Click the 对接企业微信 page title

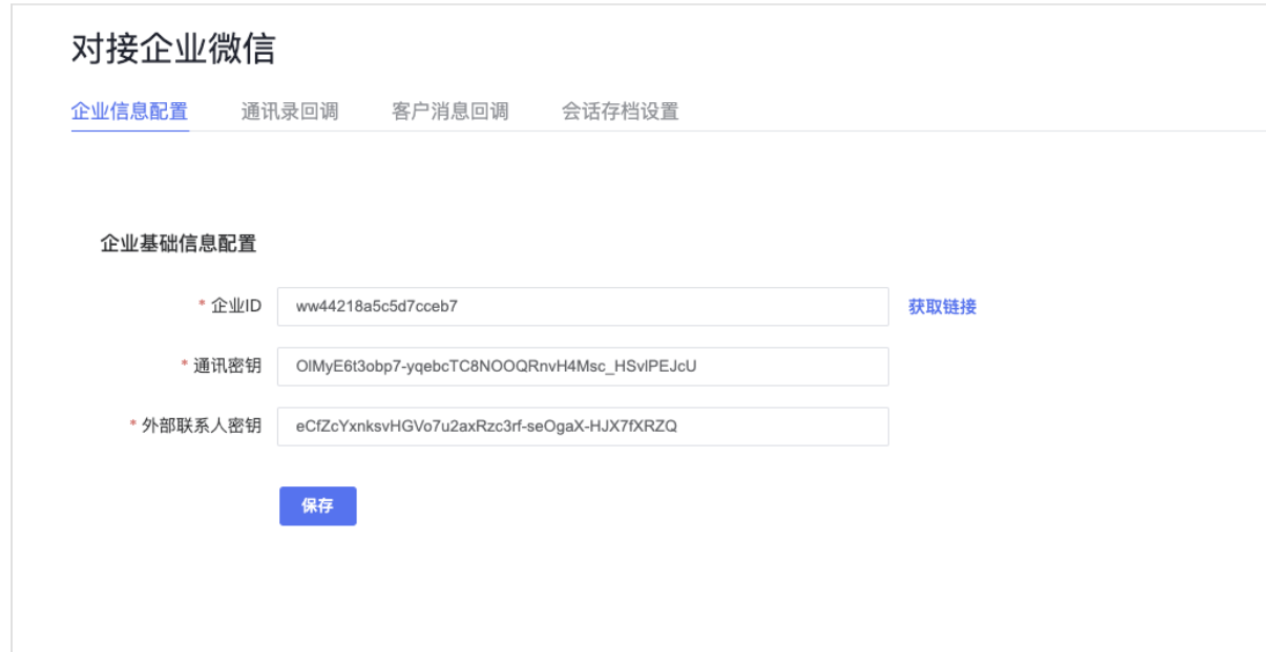click(173, 49)
